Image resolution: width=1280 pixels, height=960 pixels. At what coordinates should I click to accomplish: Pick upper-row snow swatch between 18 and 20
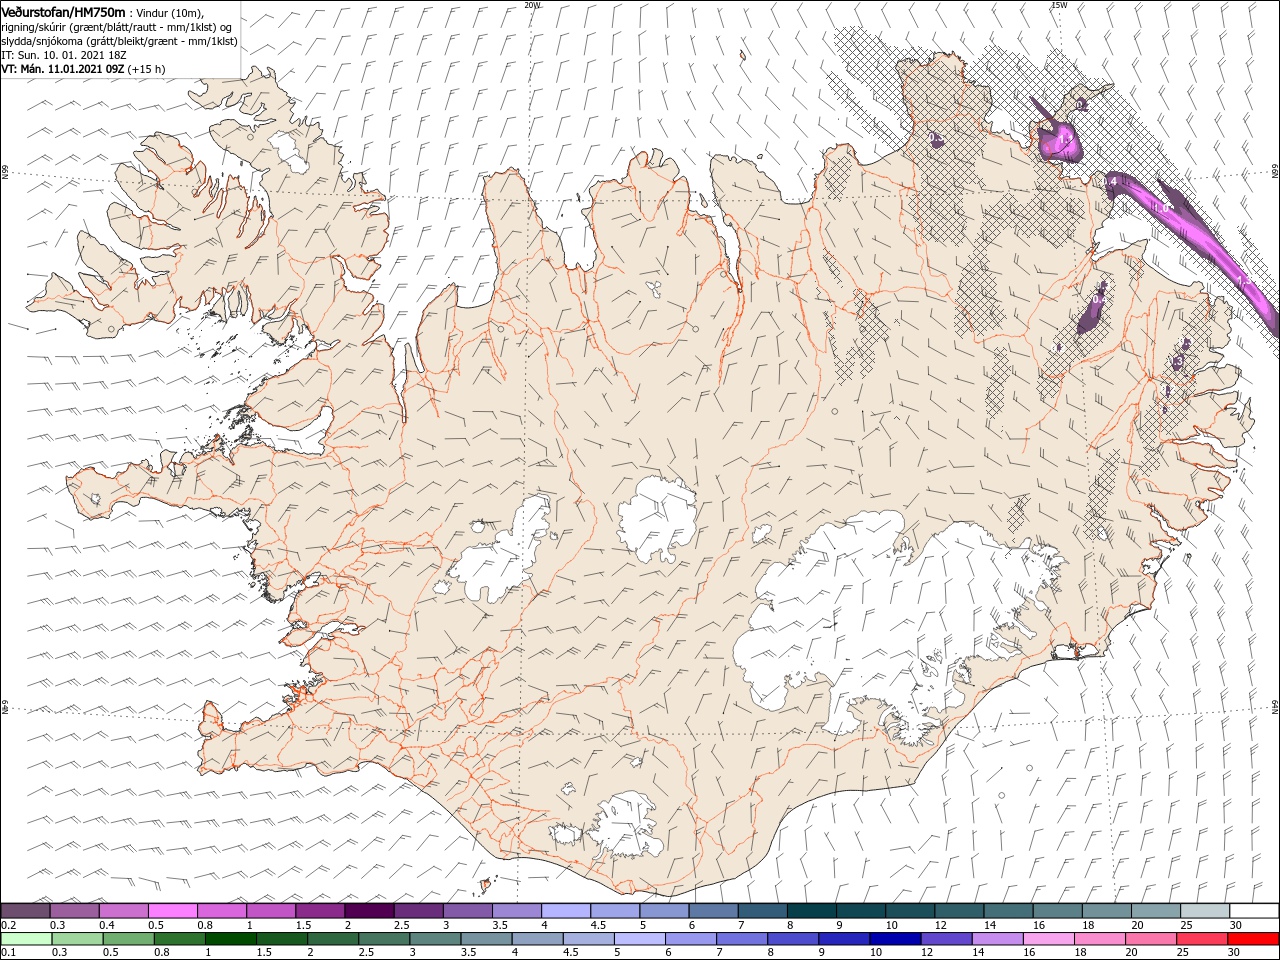click(1105, 911)
